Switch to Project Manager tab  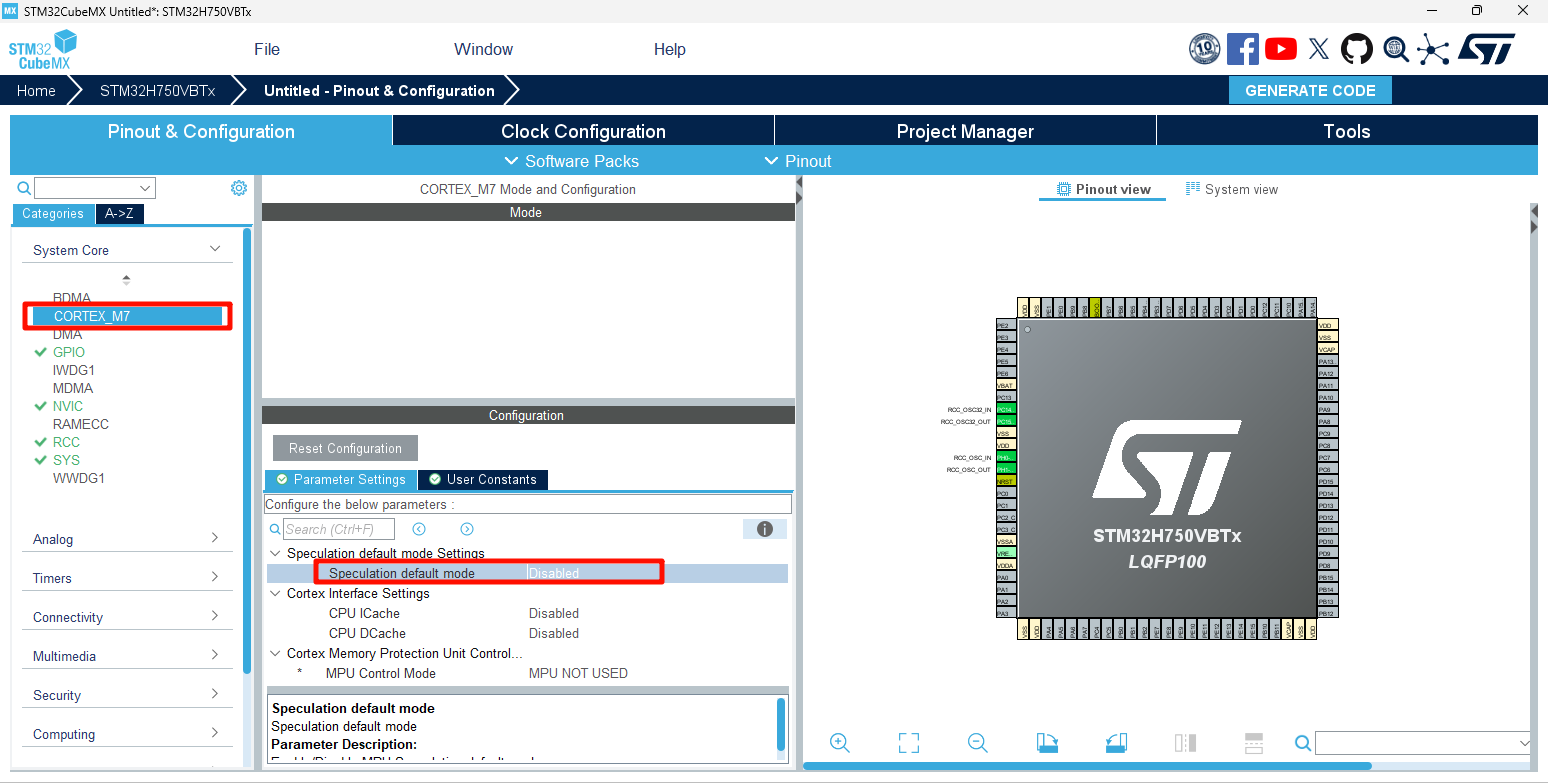[965, 131]
